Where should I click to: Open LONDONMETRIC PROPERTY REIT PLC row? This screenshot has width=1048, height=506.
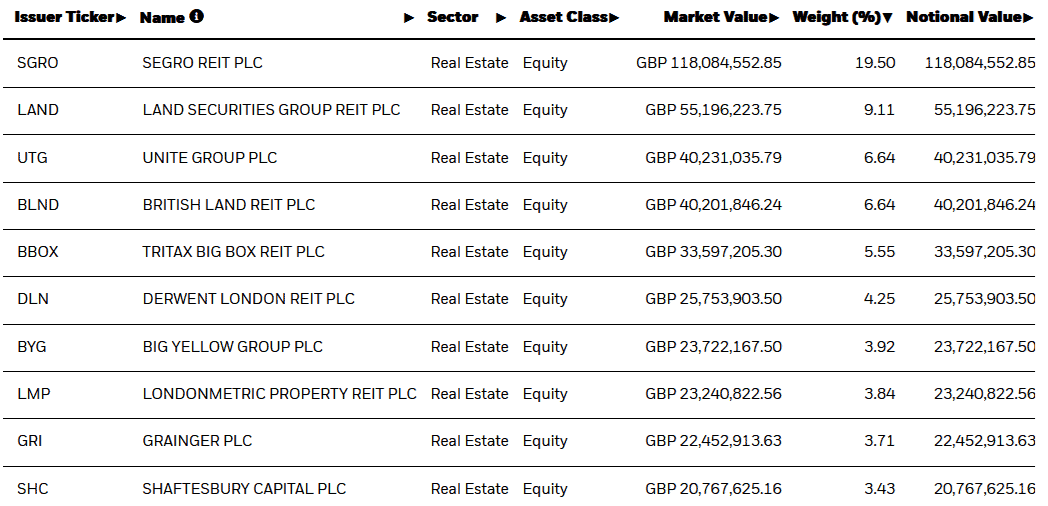279,394
